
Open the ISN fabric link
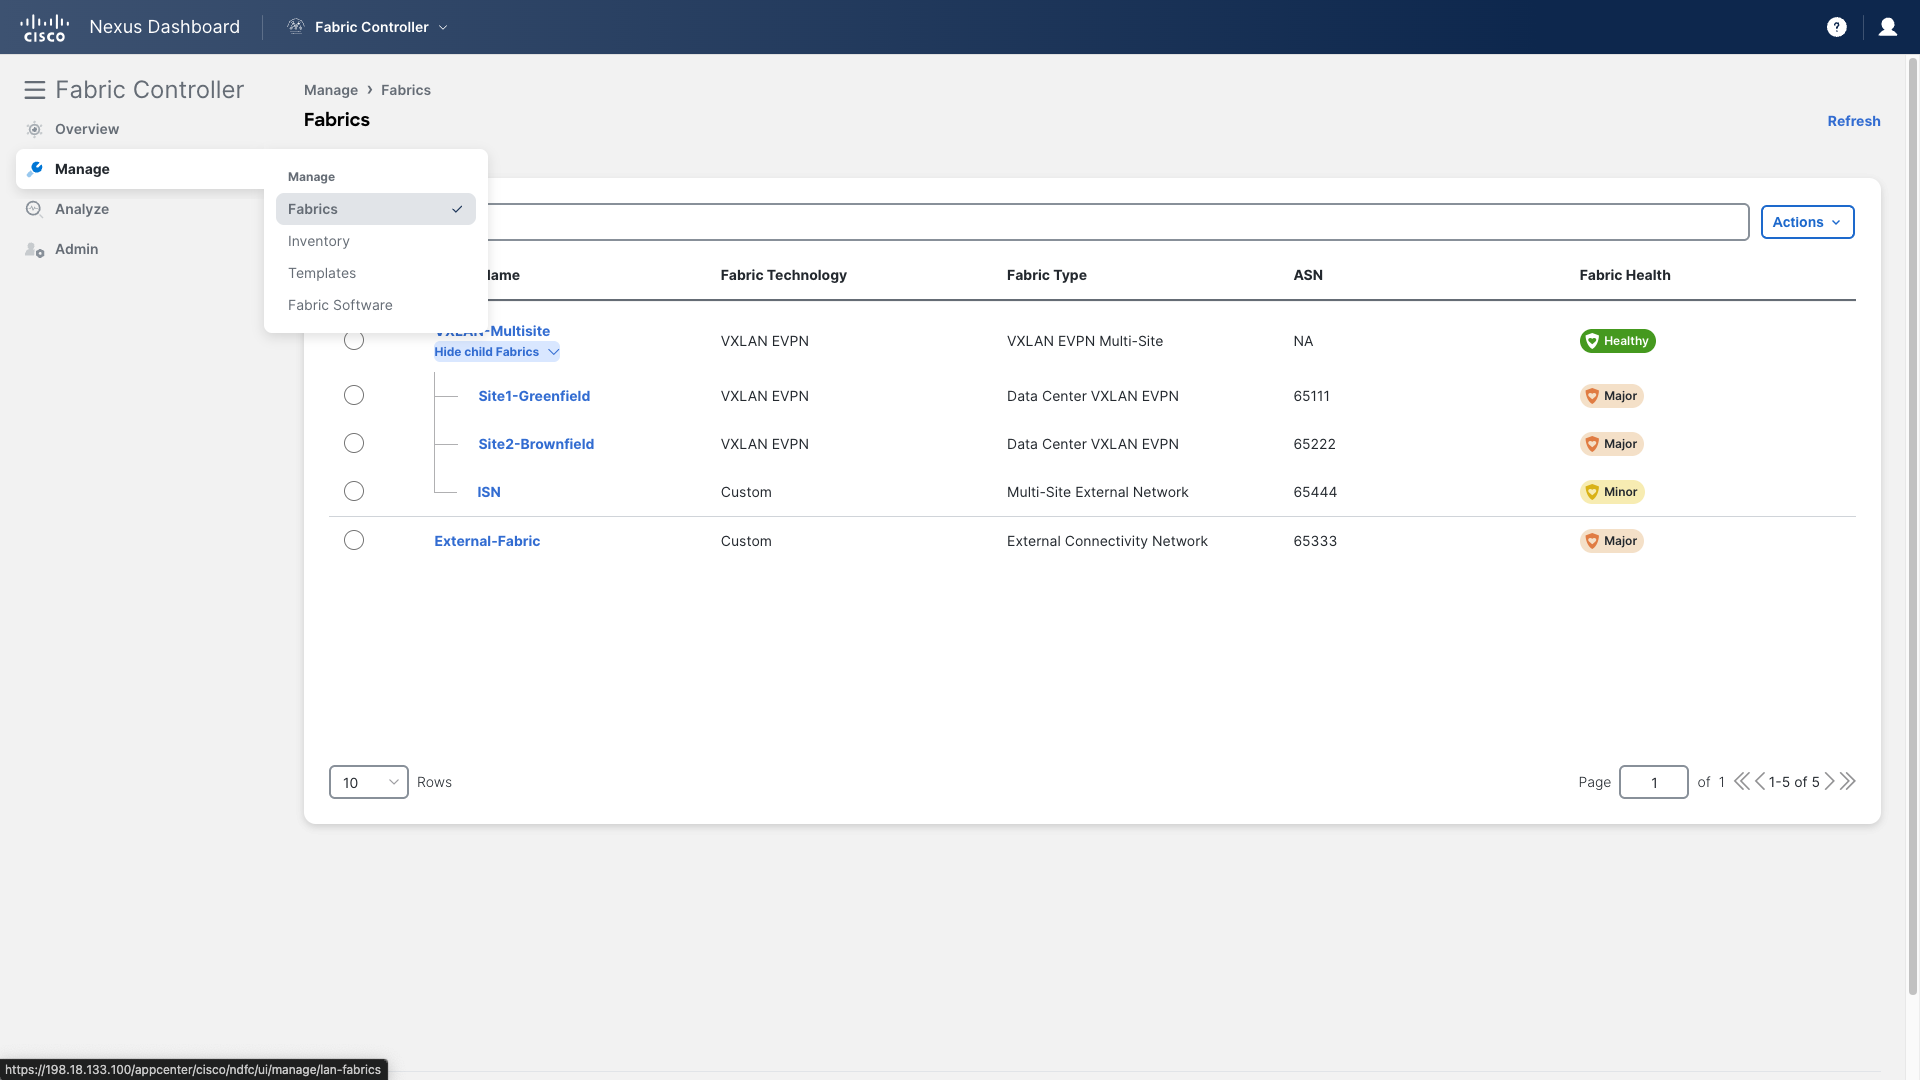click(489, 492)
